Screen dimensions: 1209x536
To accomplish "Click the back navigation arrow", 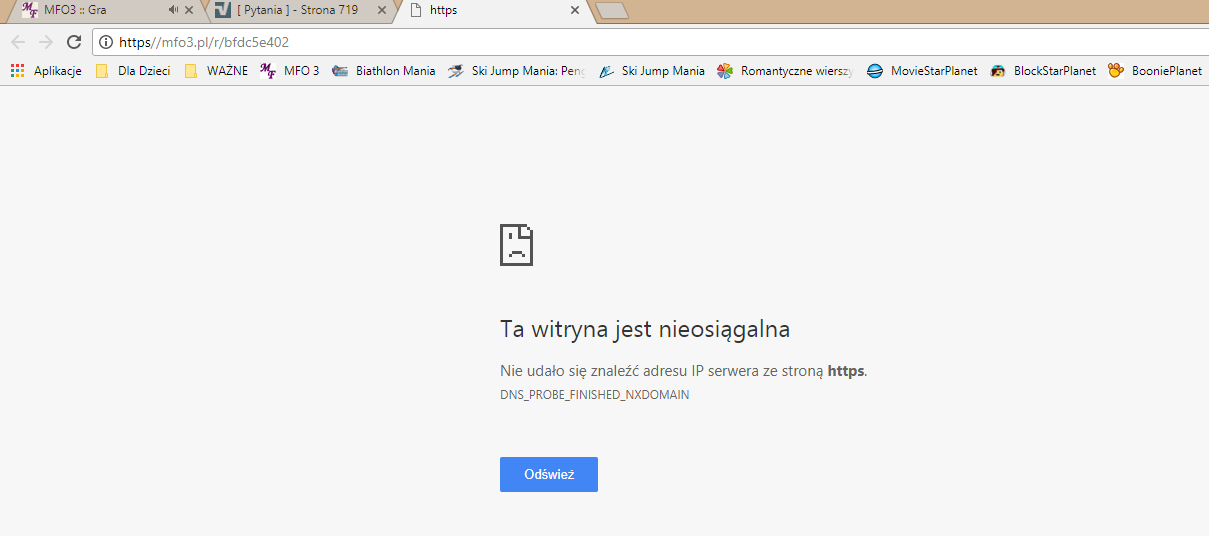I will [x=18, y=42].
